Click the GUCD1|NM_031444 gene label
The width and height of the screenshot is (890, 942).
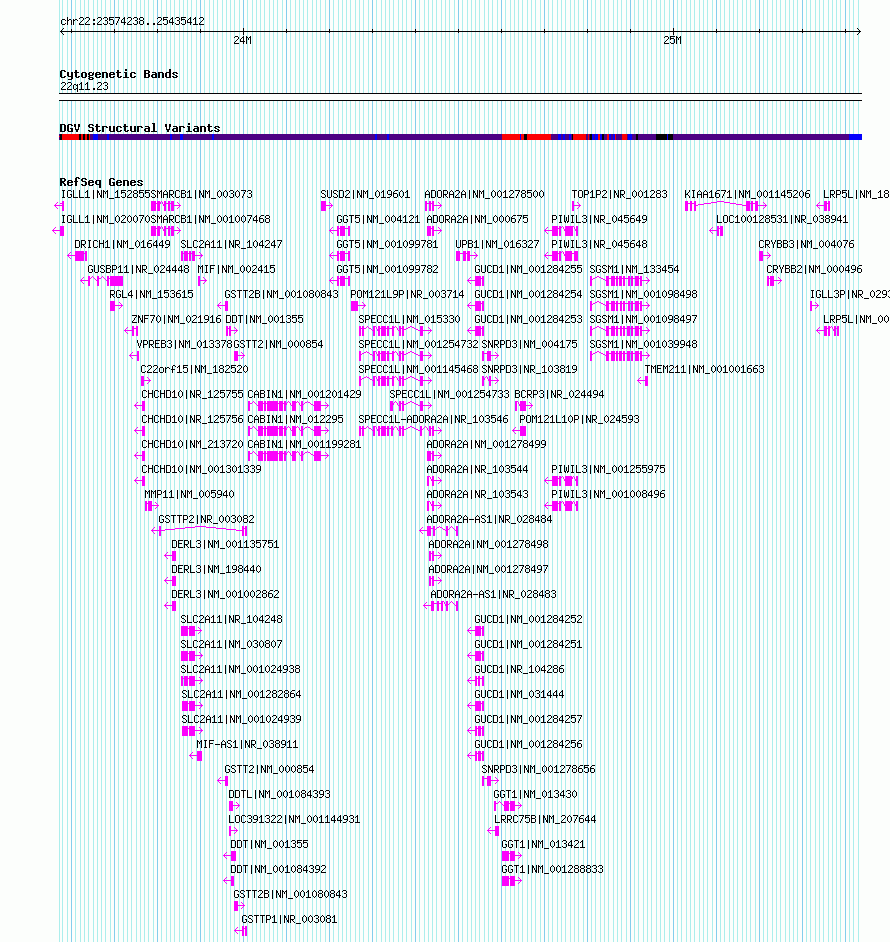click(519, 694)
